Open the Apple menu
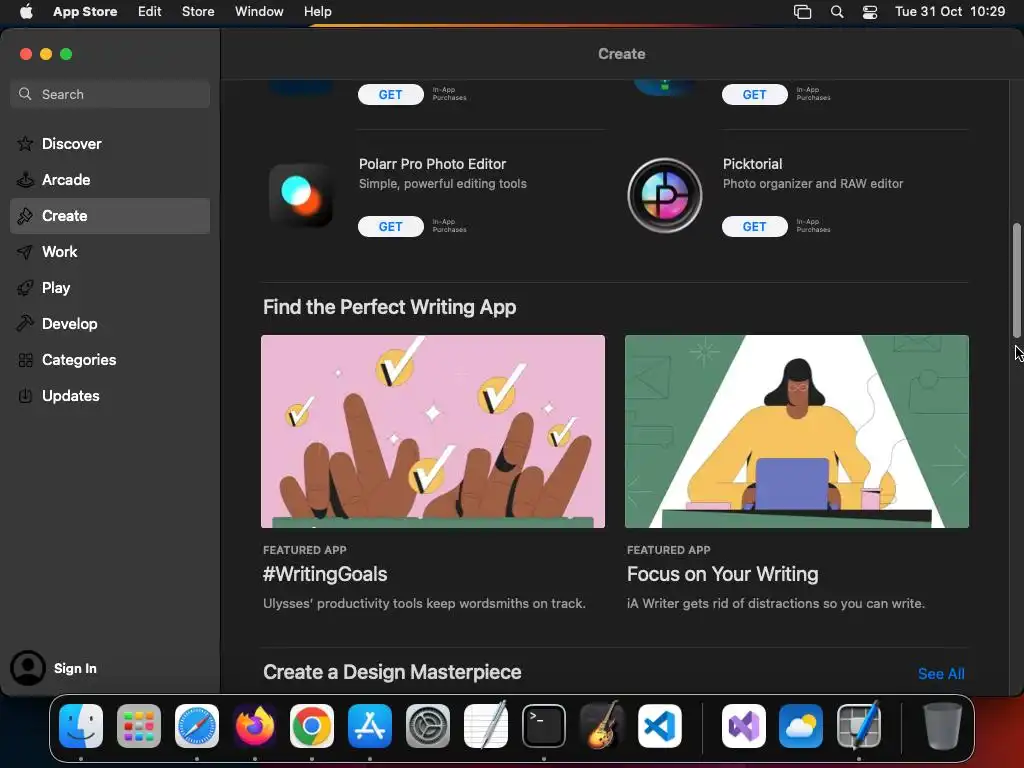Screen dimensions: 1024x768 pyautogui.click(x=26, y=11)
